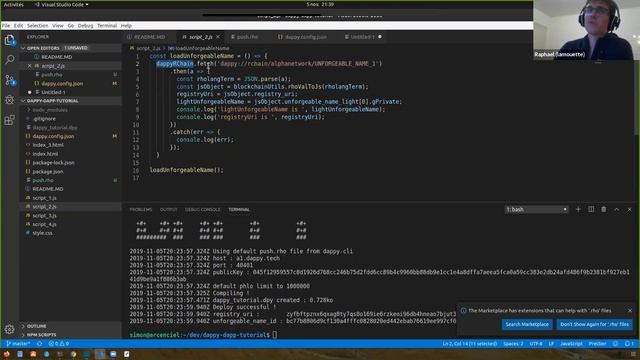Change the LF line ending in the status bar

click(x=551, y=344)
